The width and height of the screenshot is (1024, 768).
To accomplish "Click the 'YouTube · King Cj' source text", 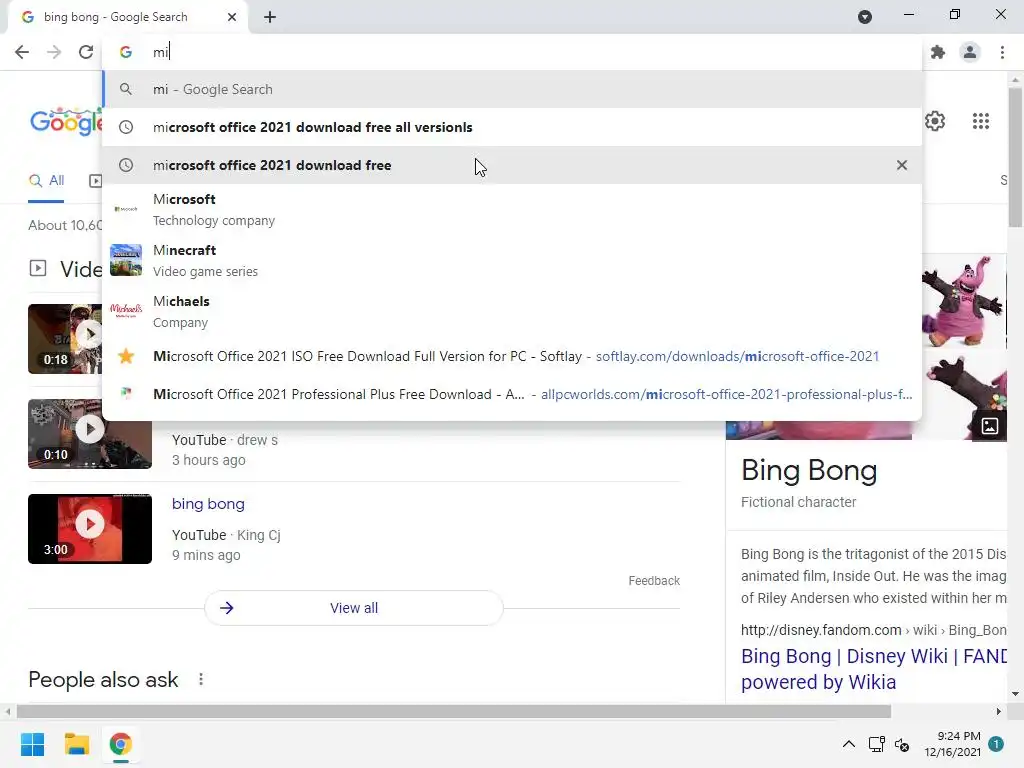I will (226, 536).
